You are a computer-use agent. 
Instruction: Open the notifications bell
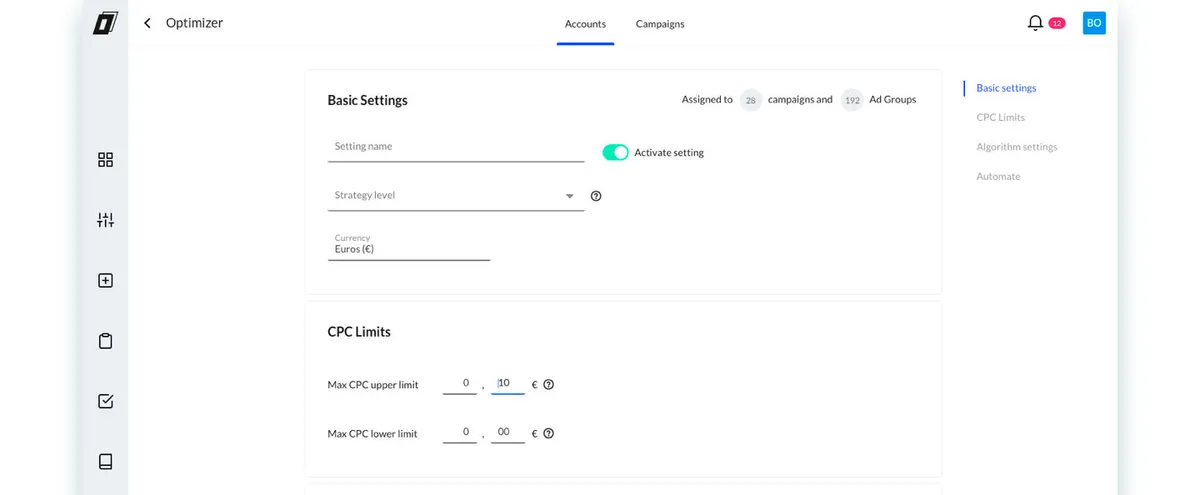(x=1035, y=23)
